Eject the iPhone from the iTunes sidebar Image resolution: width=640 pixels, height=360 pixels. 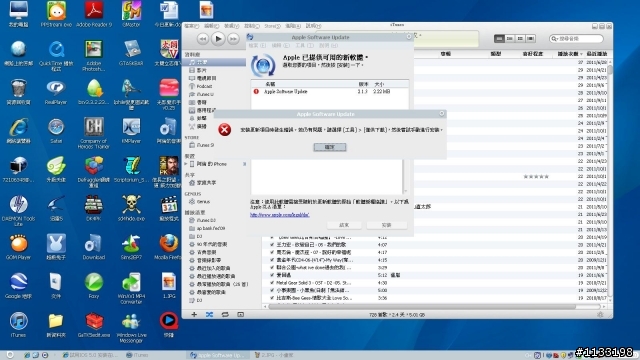244,164
